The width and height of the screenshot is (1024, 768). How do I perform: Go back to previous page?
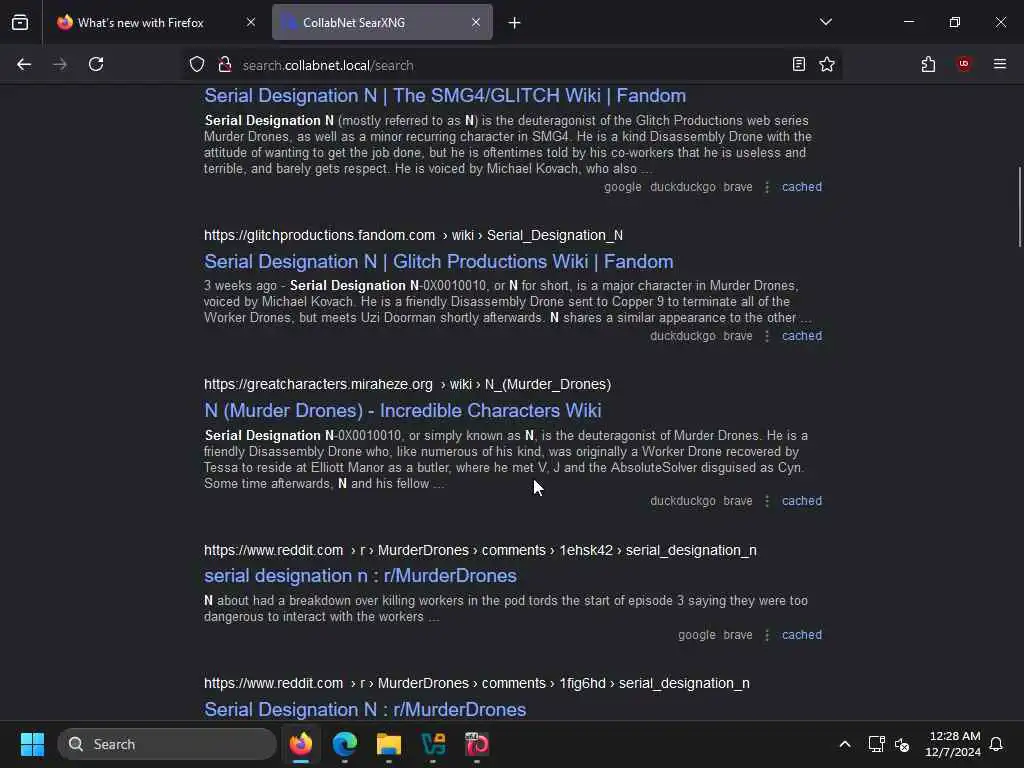point(24,64)
